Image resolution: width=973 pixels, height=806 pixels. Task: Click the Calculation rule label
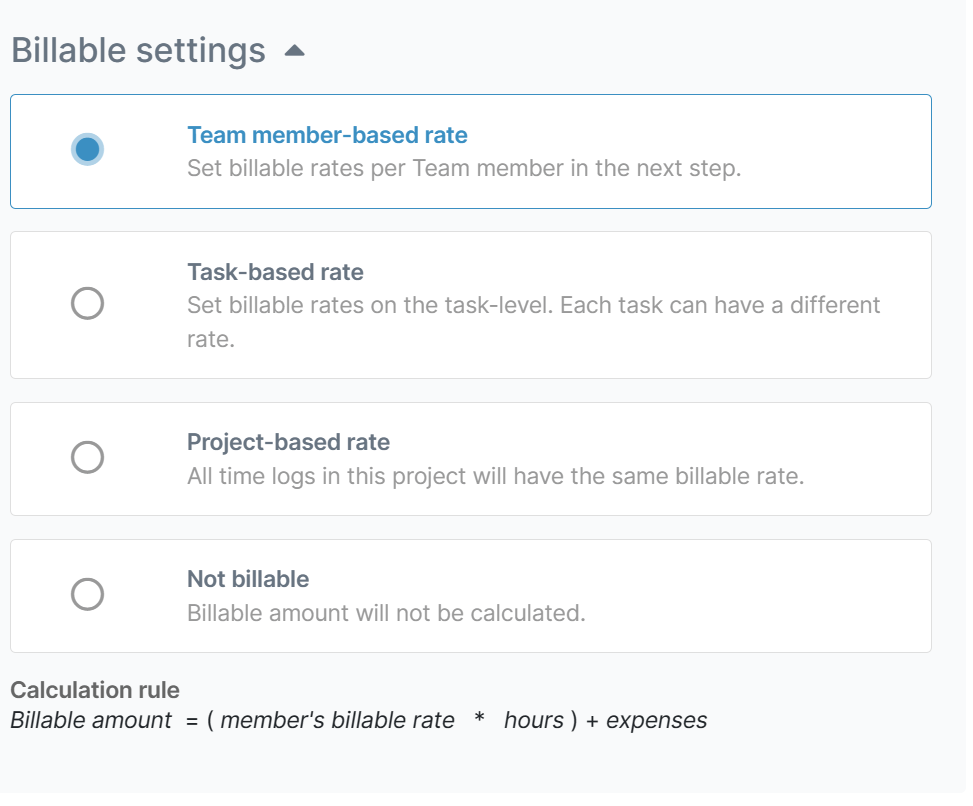(95, 690)
